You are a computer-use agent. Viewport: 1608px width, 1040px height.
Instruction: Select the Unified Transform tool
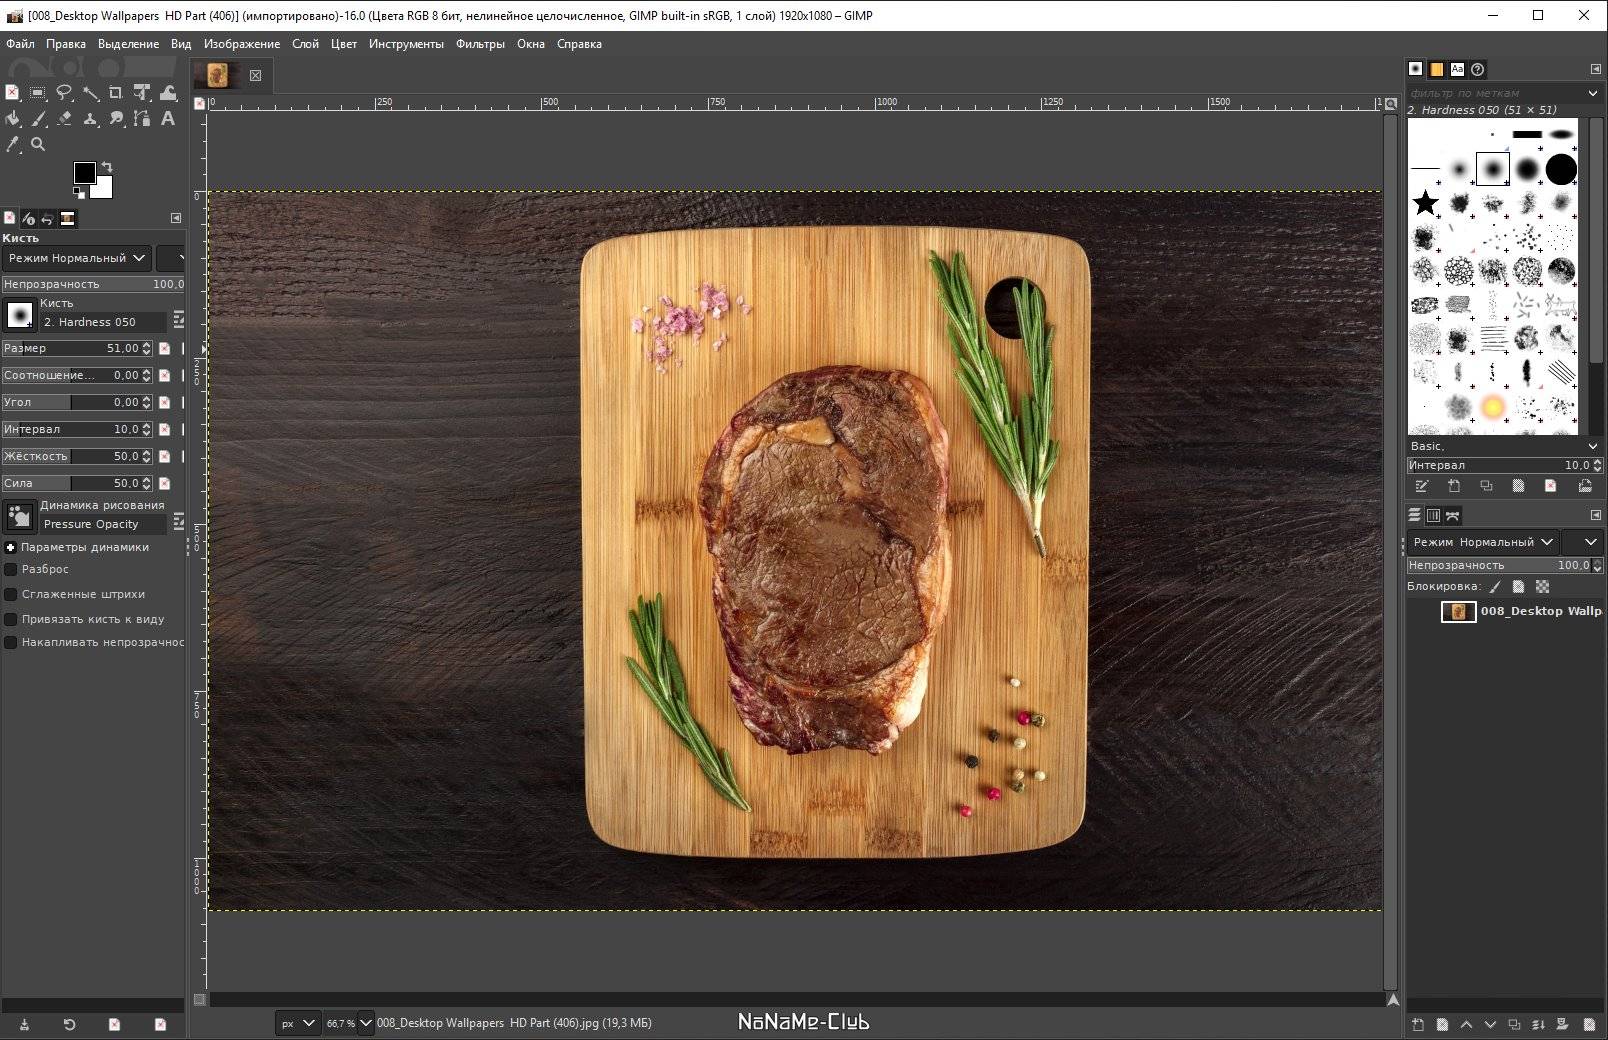coord(142,93)
